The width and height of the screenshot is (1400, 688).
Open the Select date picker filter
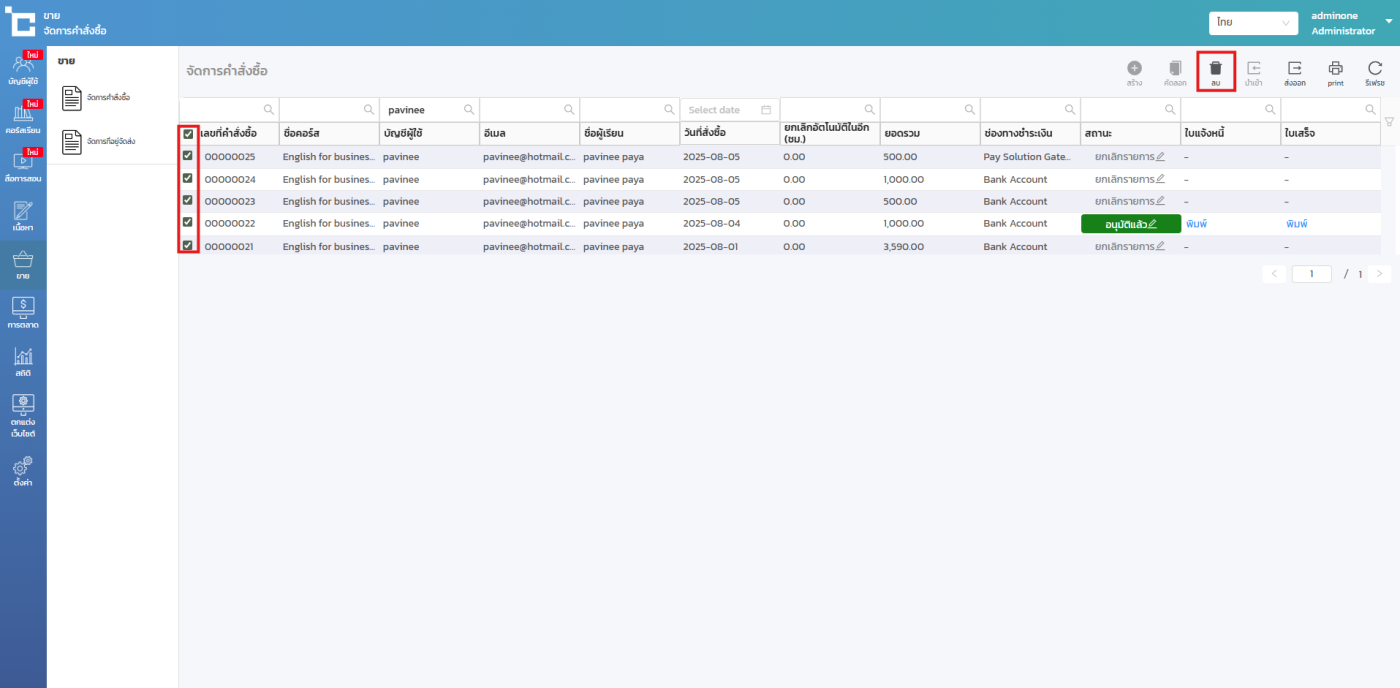[x=729, y=110]
